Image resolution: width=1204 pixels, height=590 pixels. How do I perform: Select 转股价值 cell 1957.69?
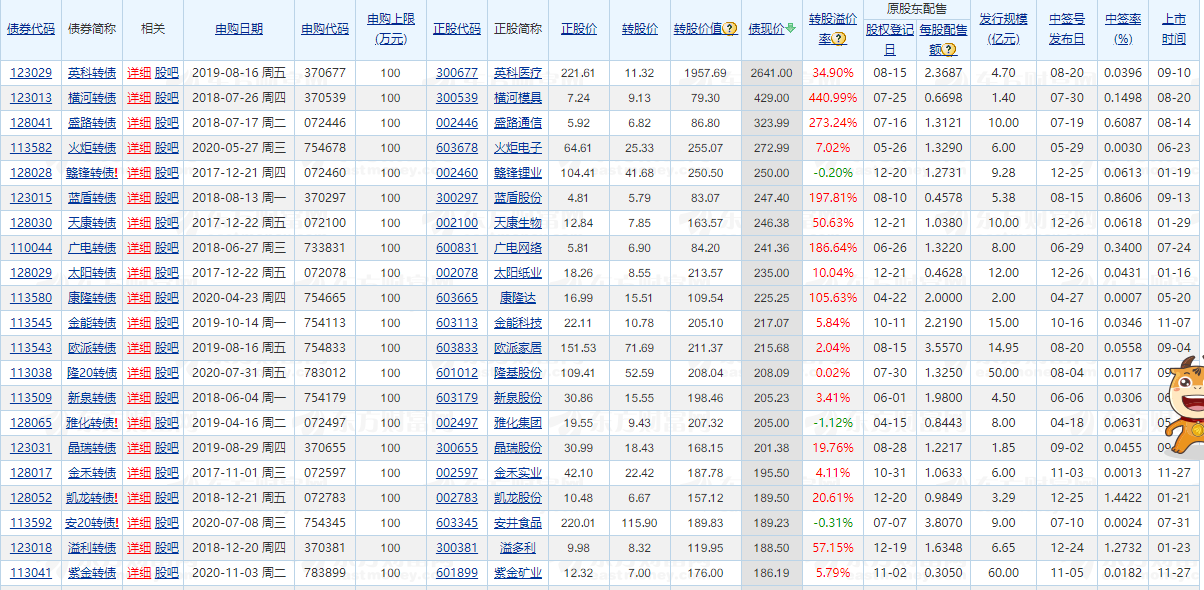tap(705, 73)
